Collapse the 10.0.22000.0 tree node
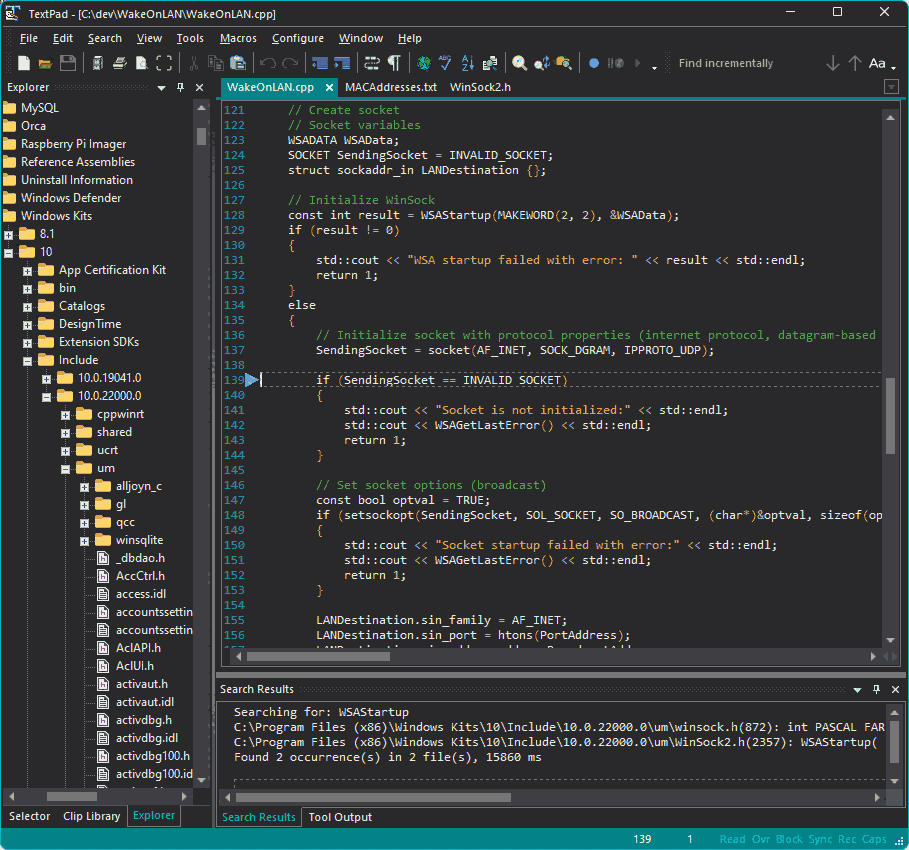This screenshot has height=850, width=909. pyautogui.click(x=45, y=395)
